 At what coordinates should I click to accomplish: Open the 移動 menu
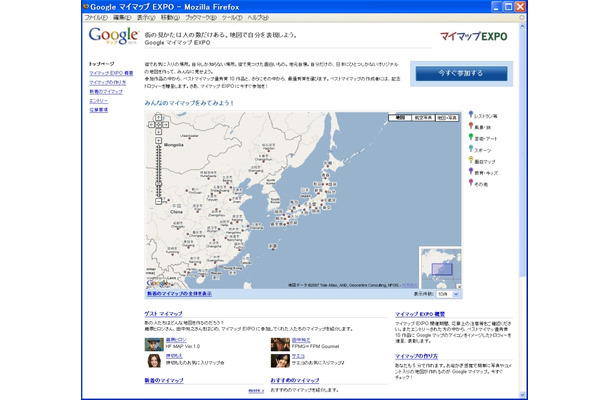[x=170, y=18]
